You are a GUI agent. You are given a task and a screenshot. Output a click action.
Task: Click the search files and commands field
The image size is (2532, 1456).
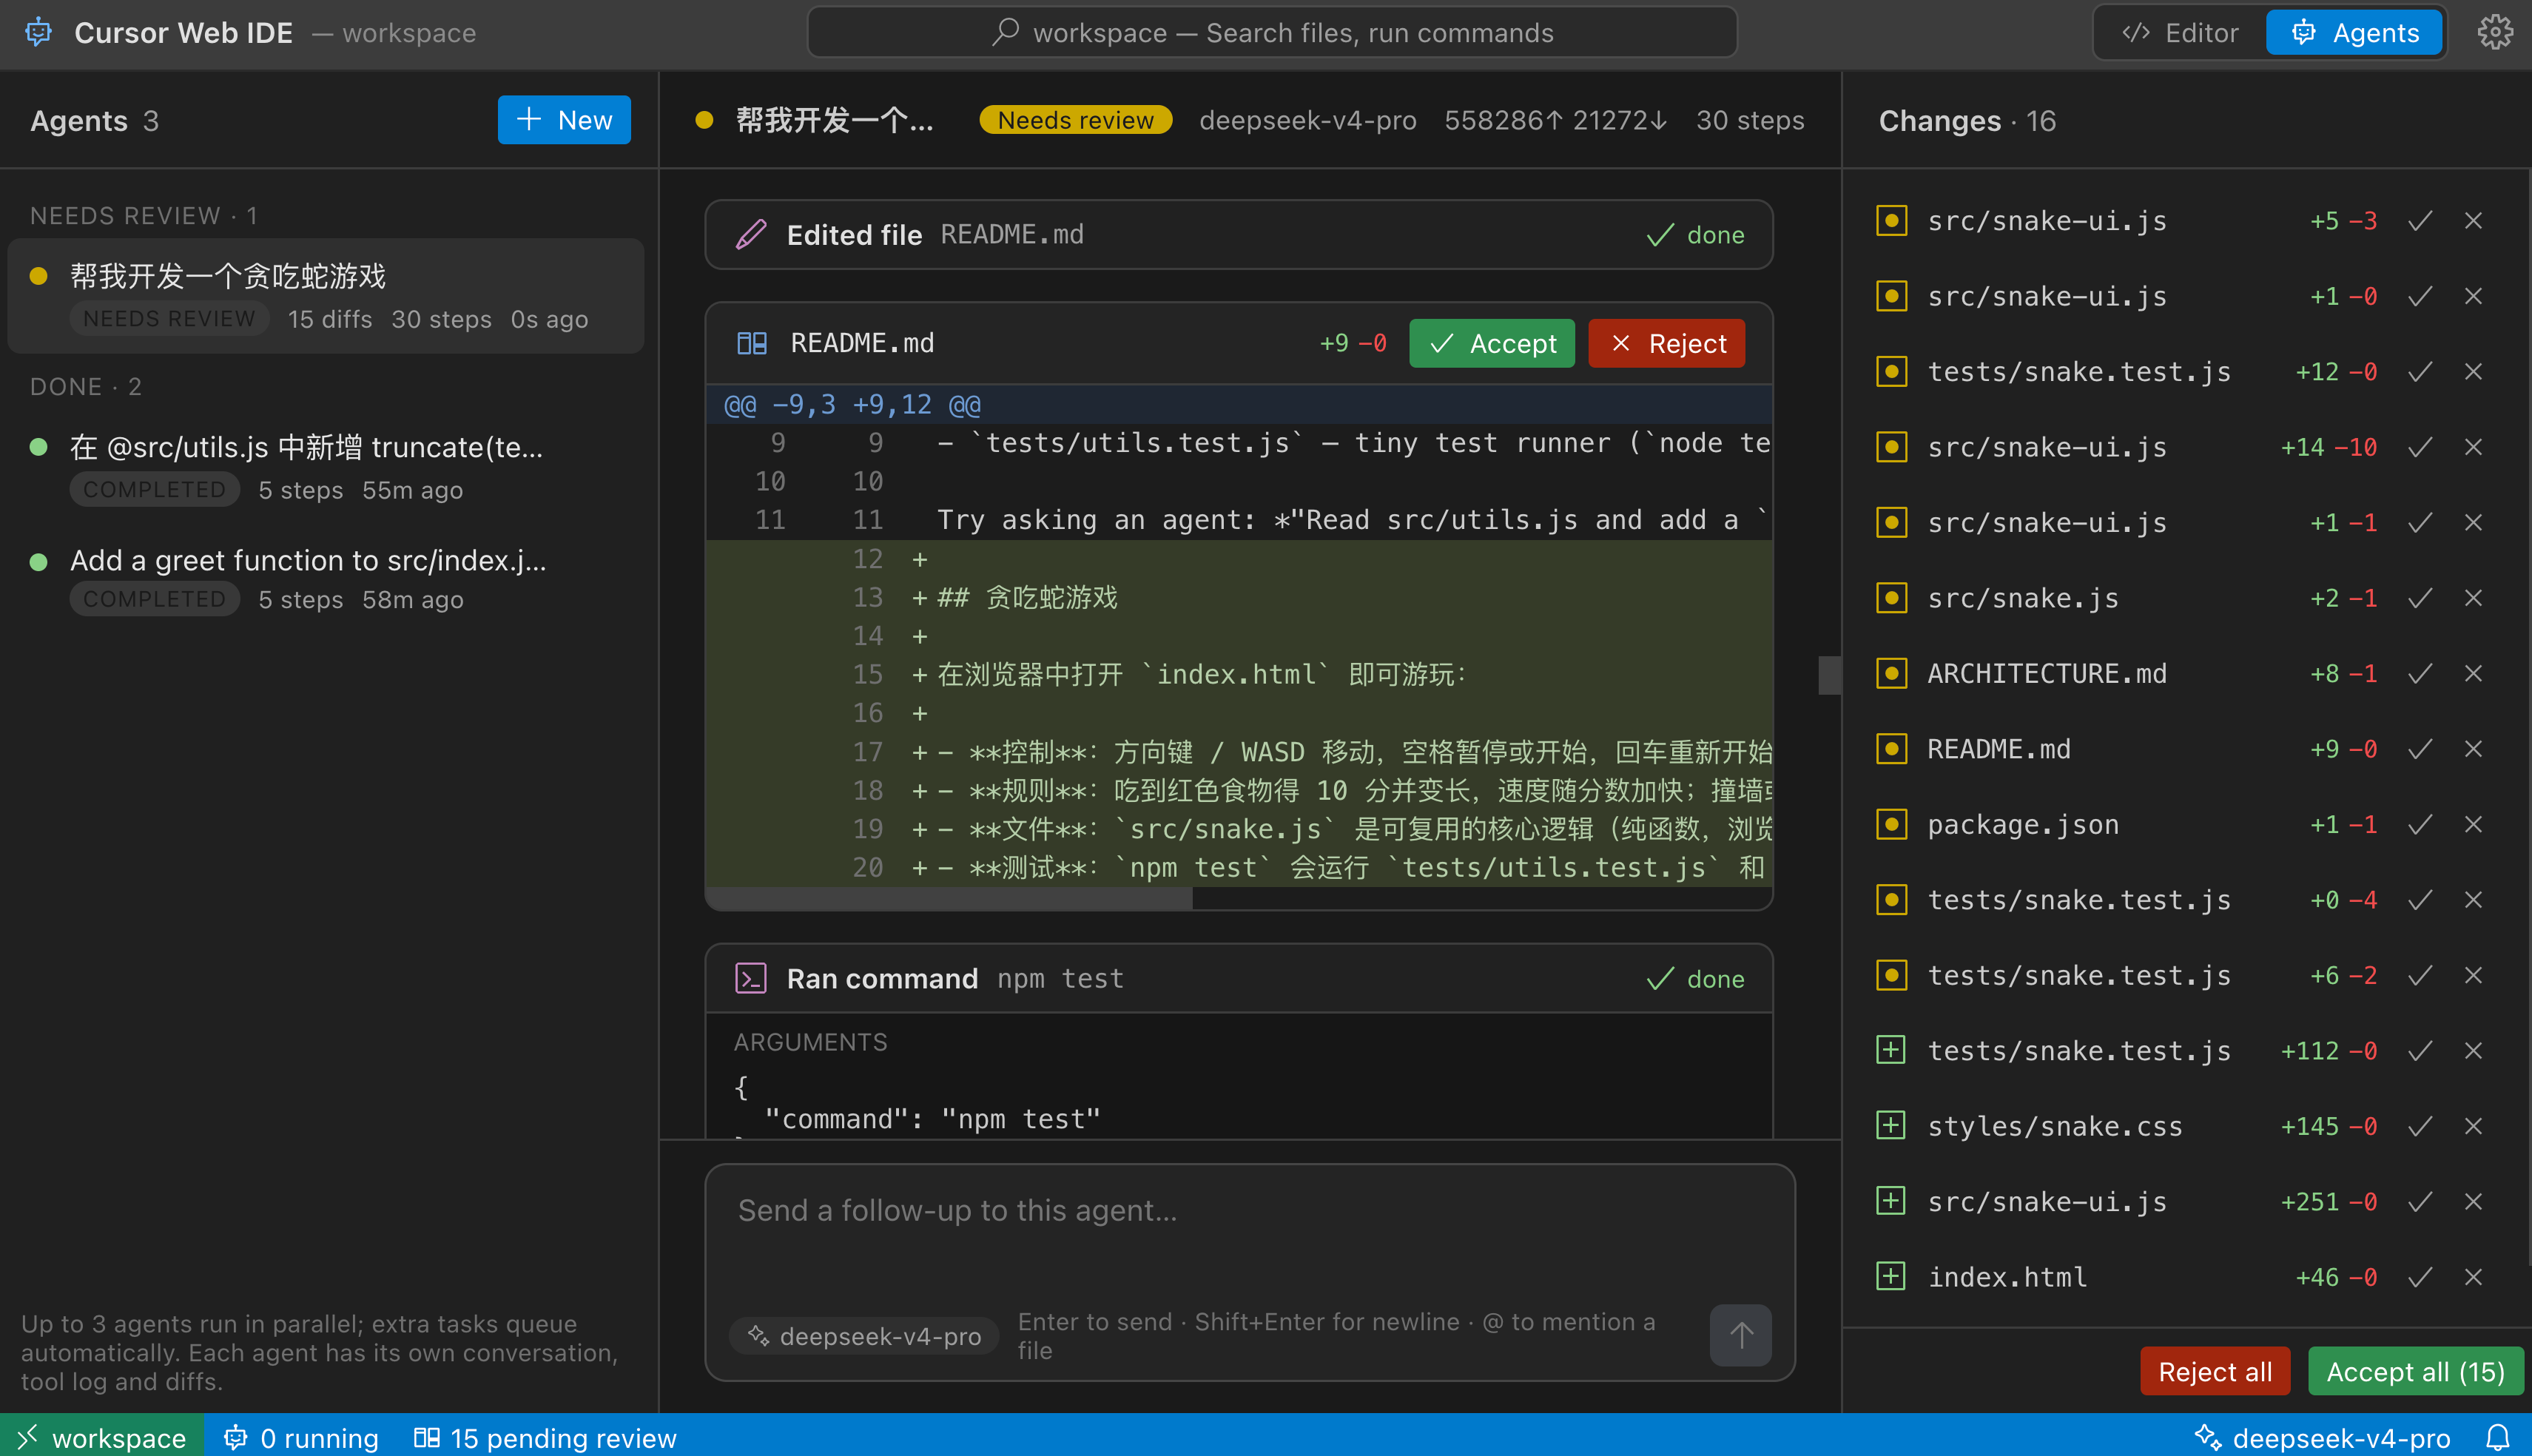pyautogui.click(x=1272, y=32)
